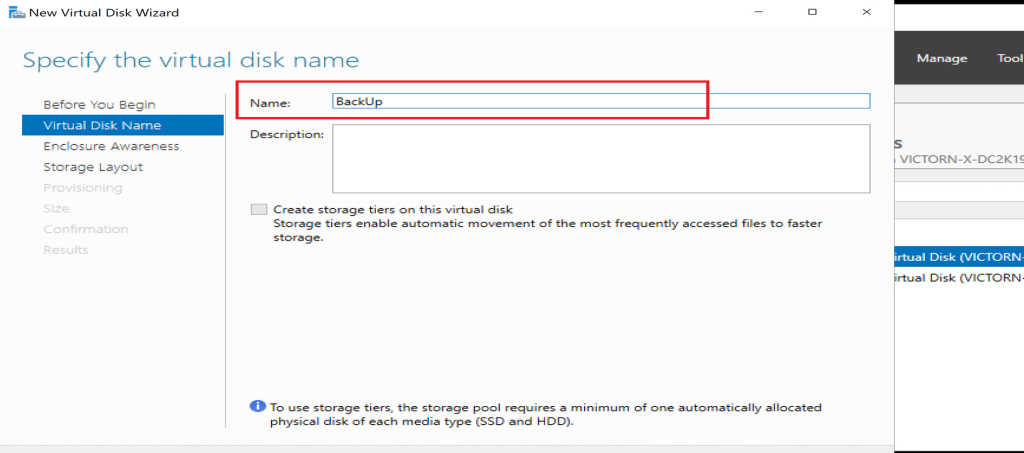The height and width of the screenshot is (453, 1024).
Task: Select the highlighted Virtual Disk row
Action: tap(958, 256)
